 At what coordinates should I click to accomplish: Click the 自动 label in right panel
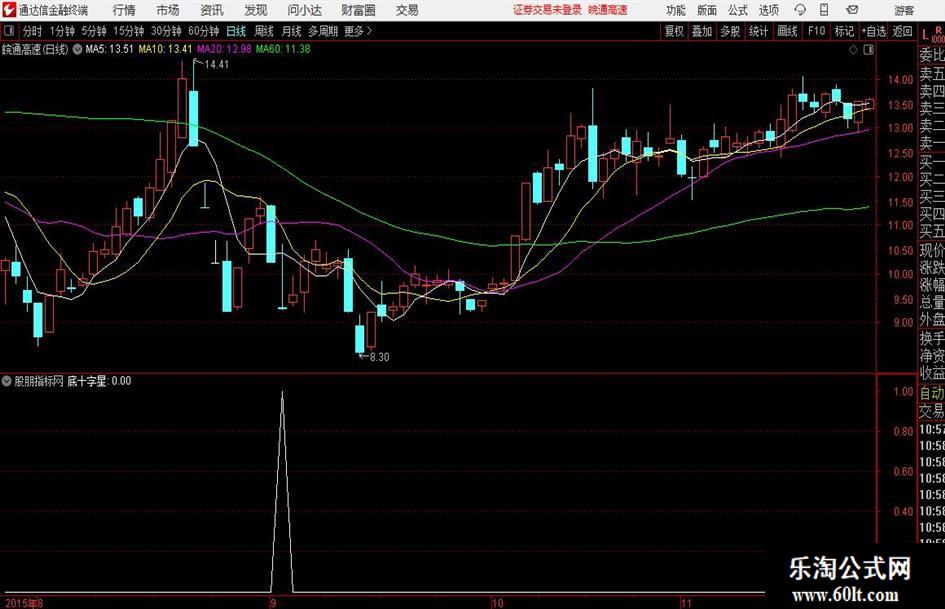coord(932,393)
